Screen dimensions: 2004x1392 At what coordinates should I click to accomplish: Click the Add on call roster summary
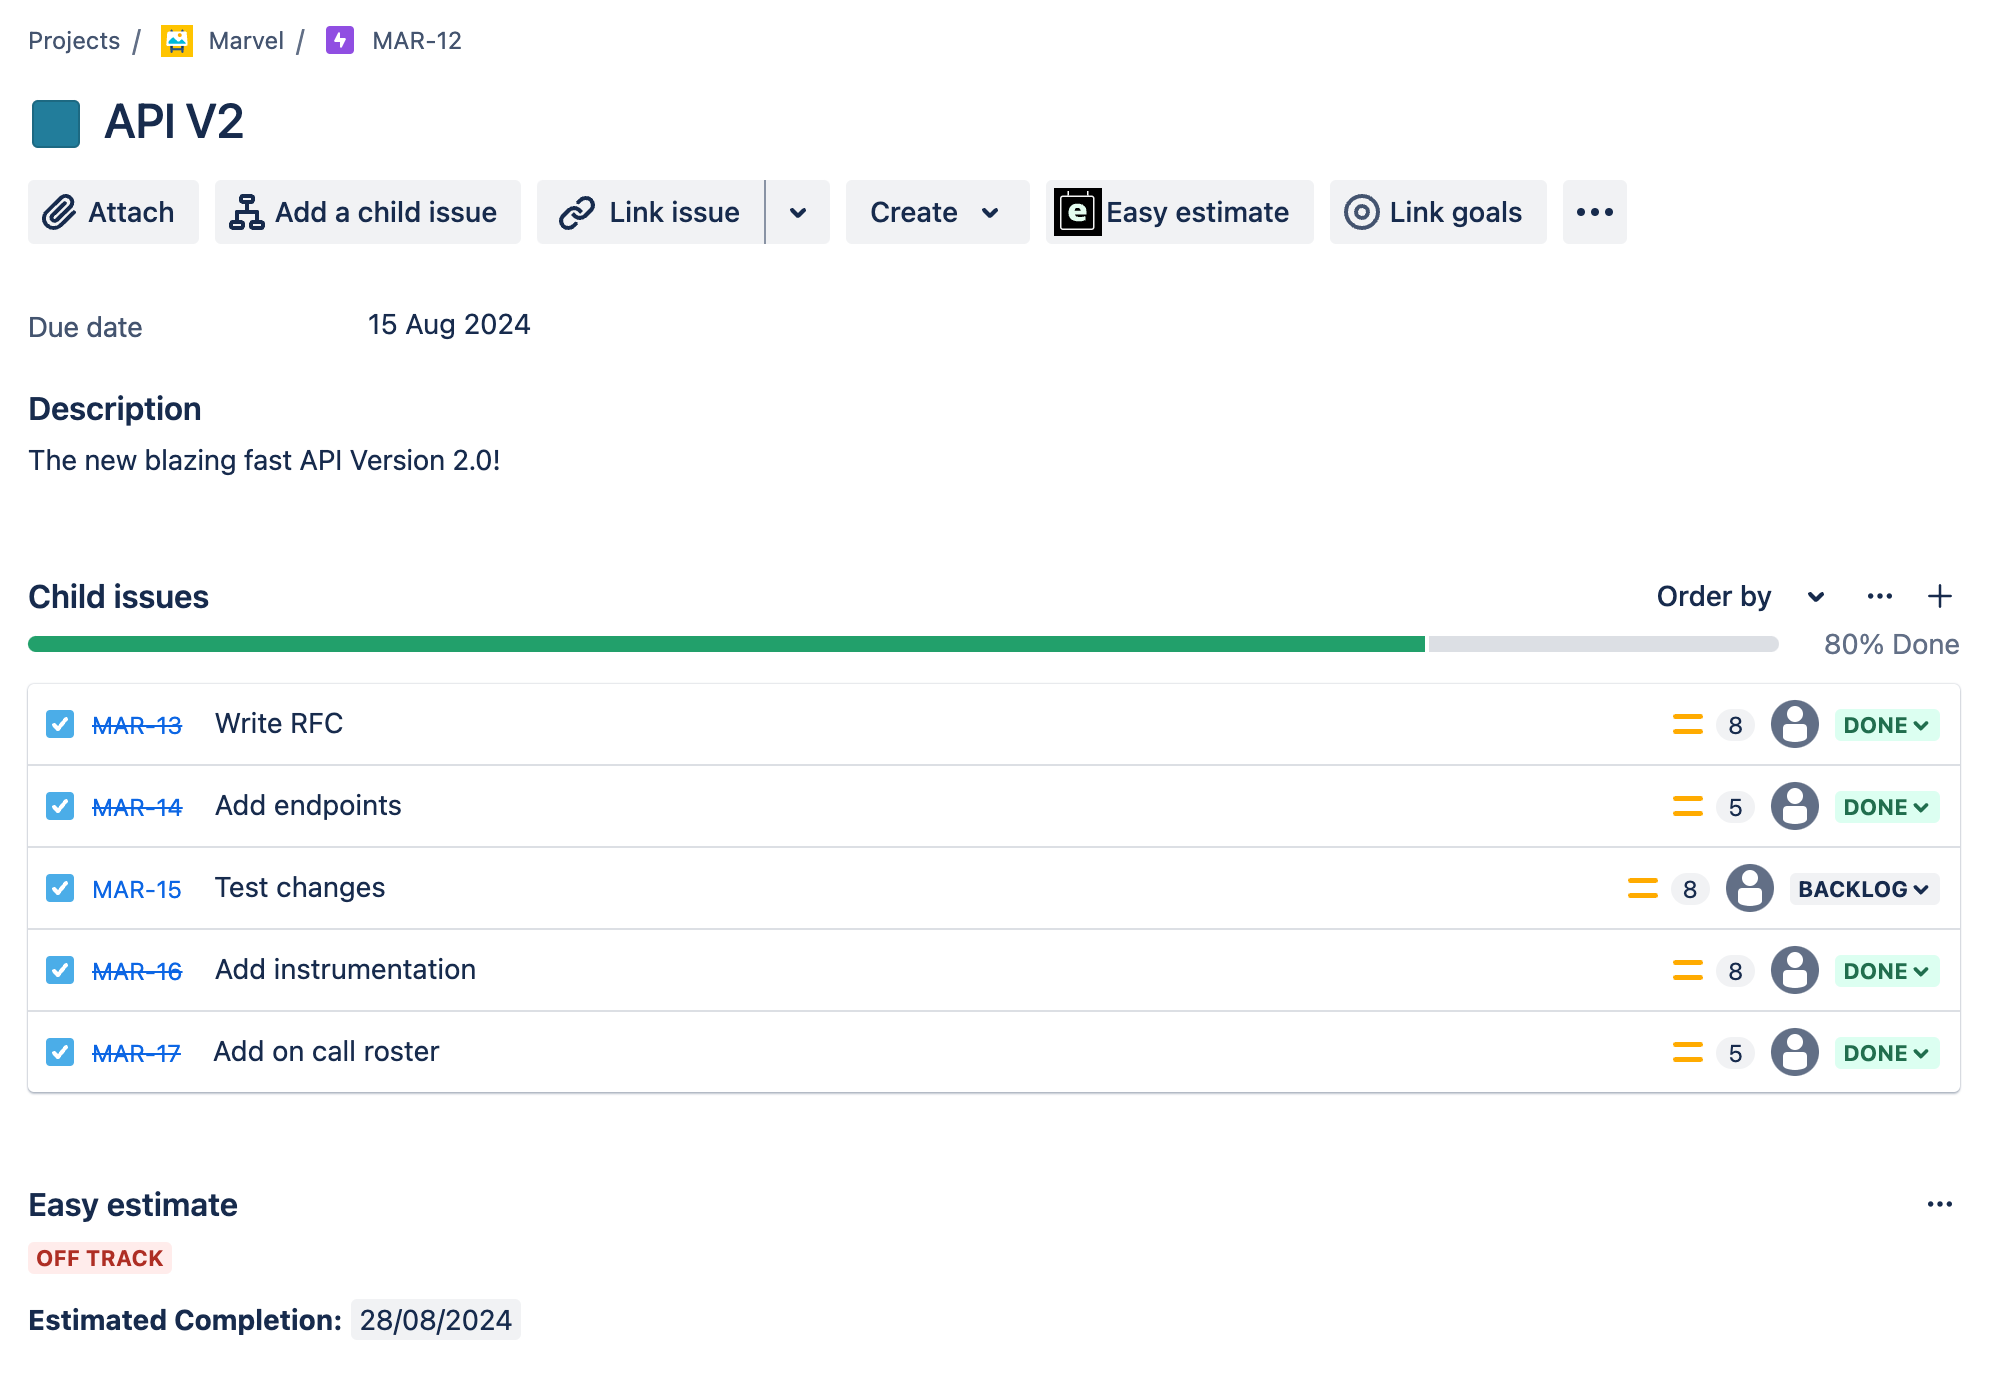(x=327, y=1051)
